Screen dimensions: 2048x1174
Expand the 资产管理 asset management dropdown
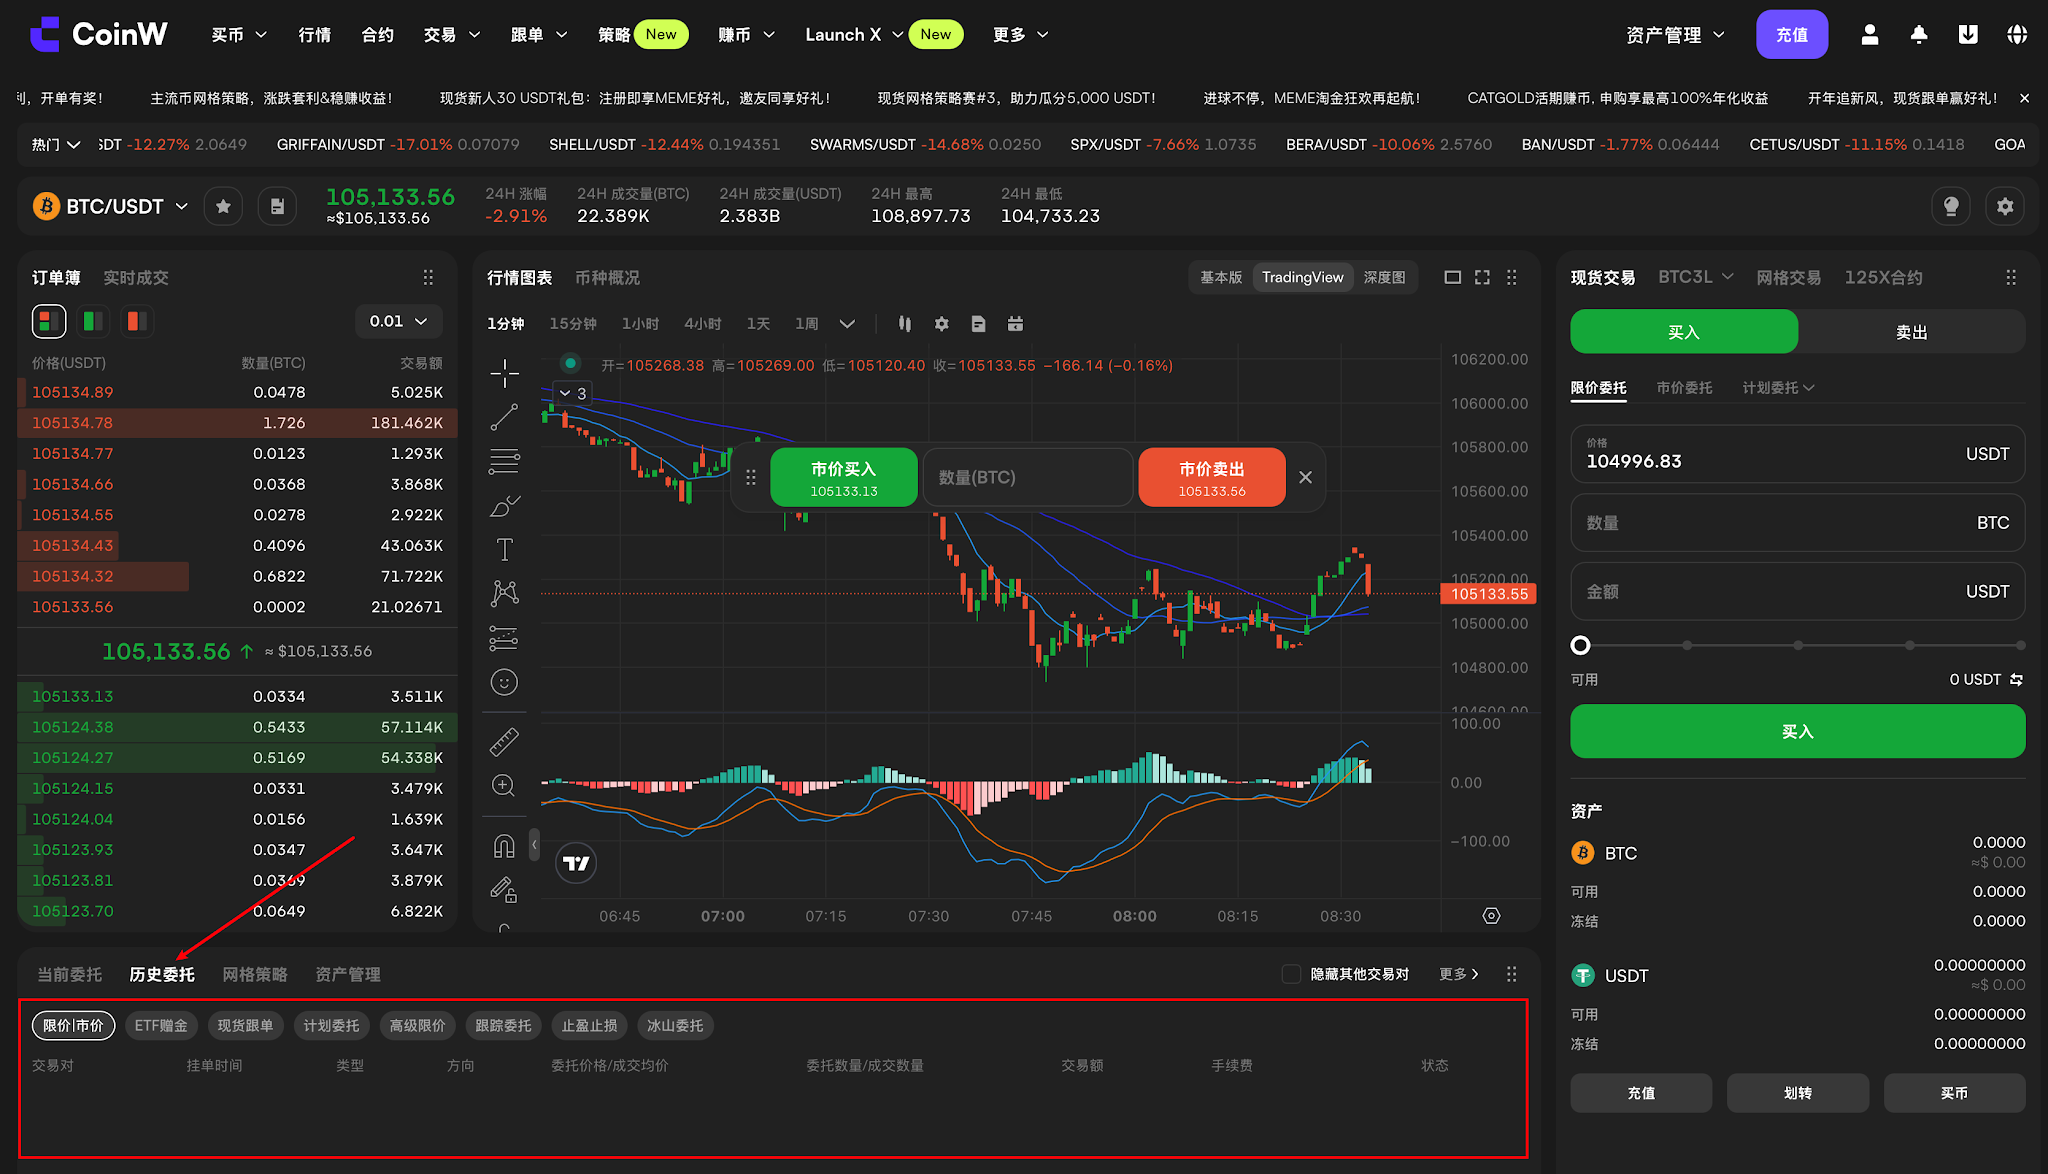1675,35
